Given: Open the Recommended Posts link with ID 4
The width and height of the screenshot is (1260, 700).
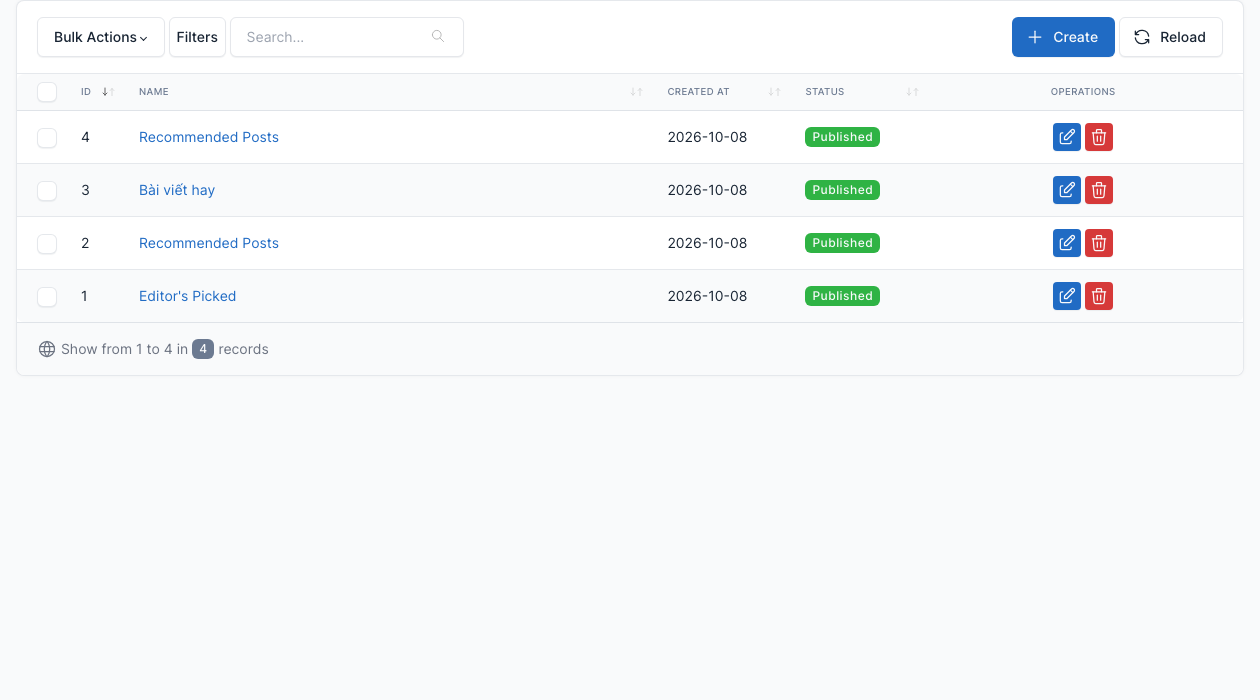Looking at the screenshot, I should click(x=209, y=137).
